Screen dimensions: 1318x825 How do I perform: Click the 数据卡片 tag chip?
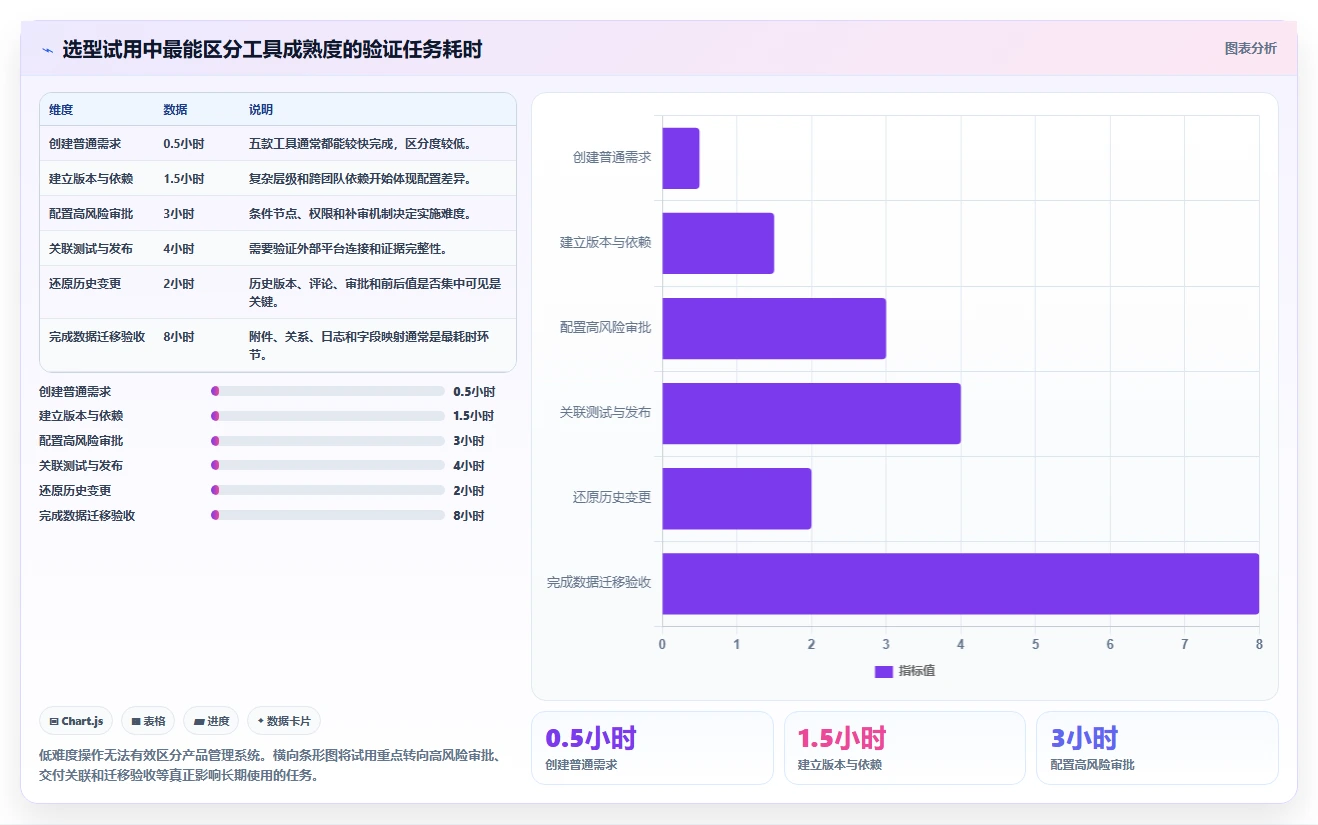[284, 721]
